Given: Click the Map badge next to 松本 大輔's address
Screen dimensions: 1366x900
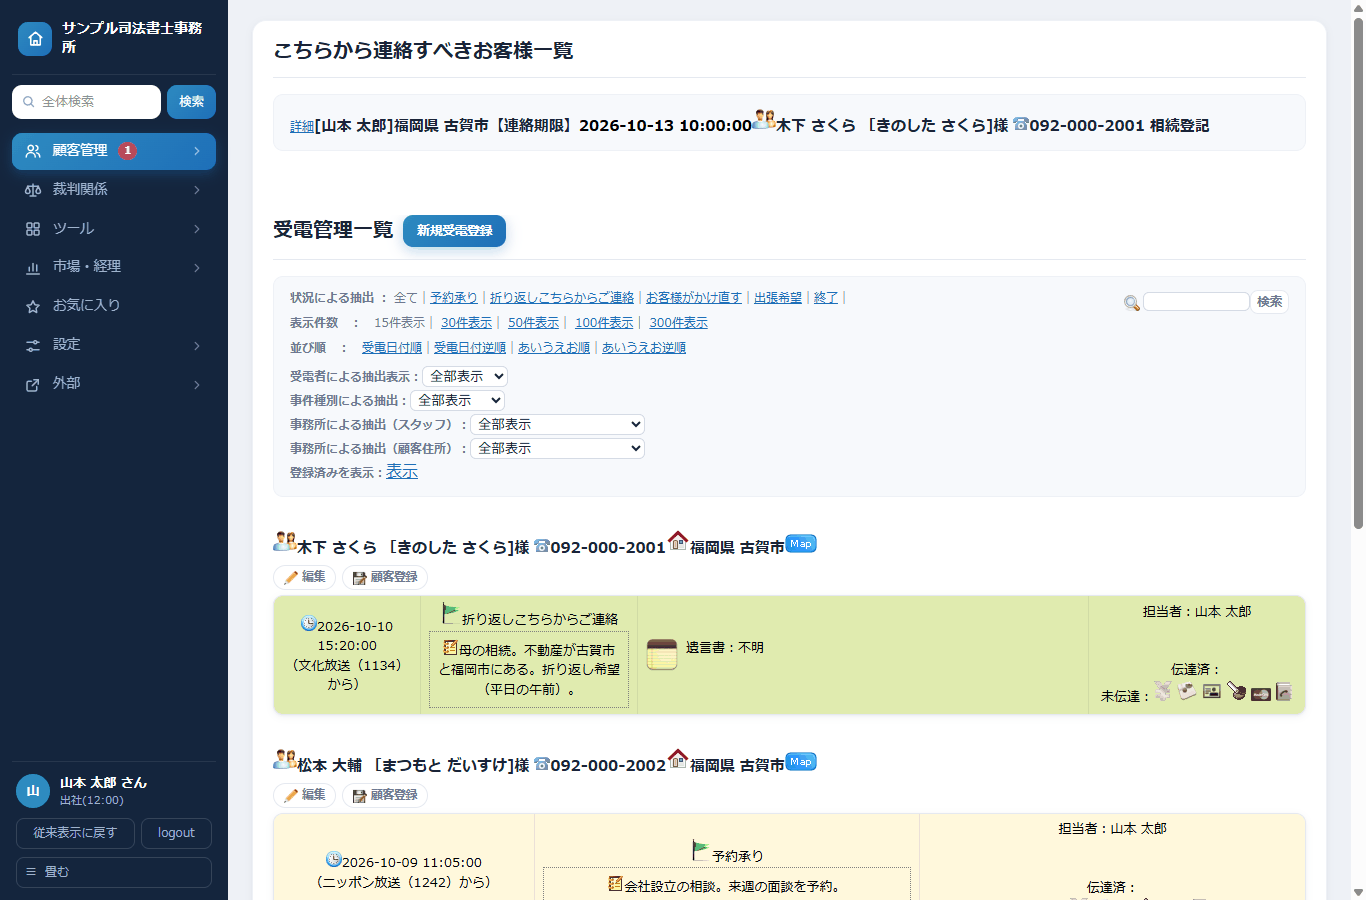Looking at the screenshot, I should click(x=801, y=762).
